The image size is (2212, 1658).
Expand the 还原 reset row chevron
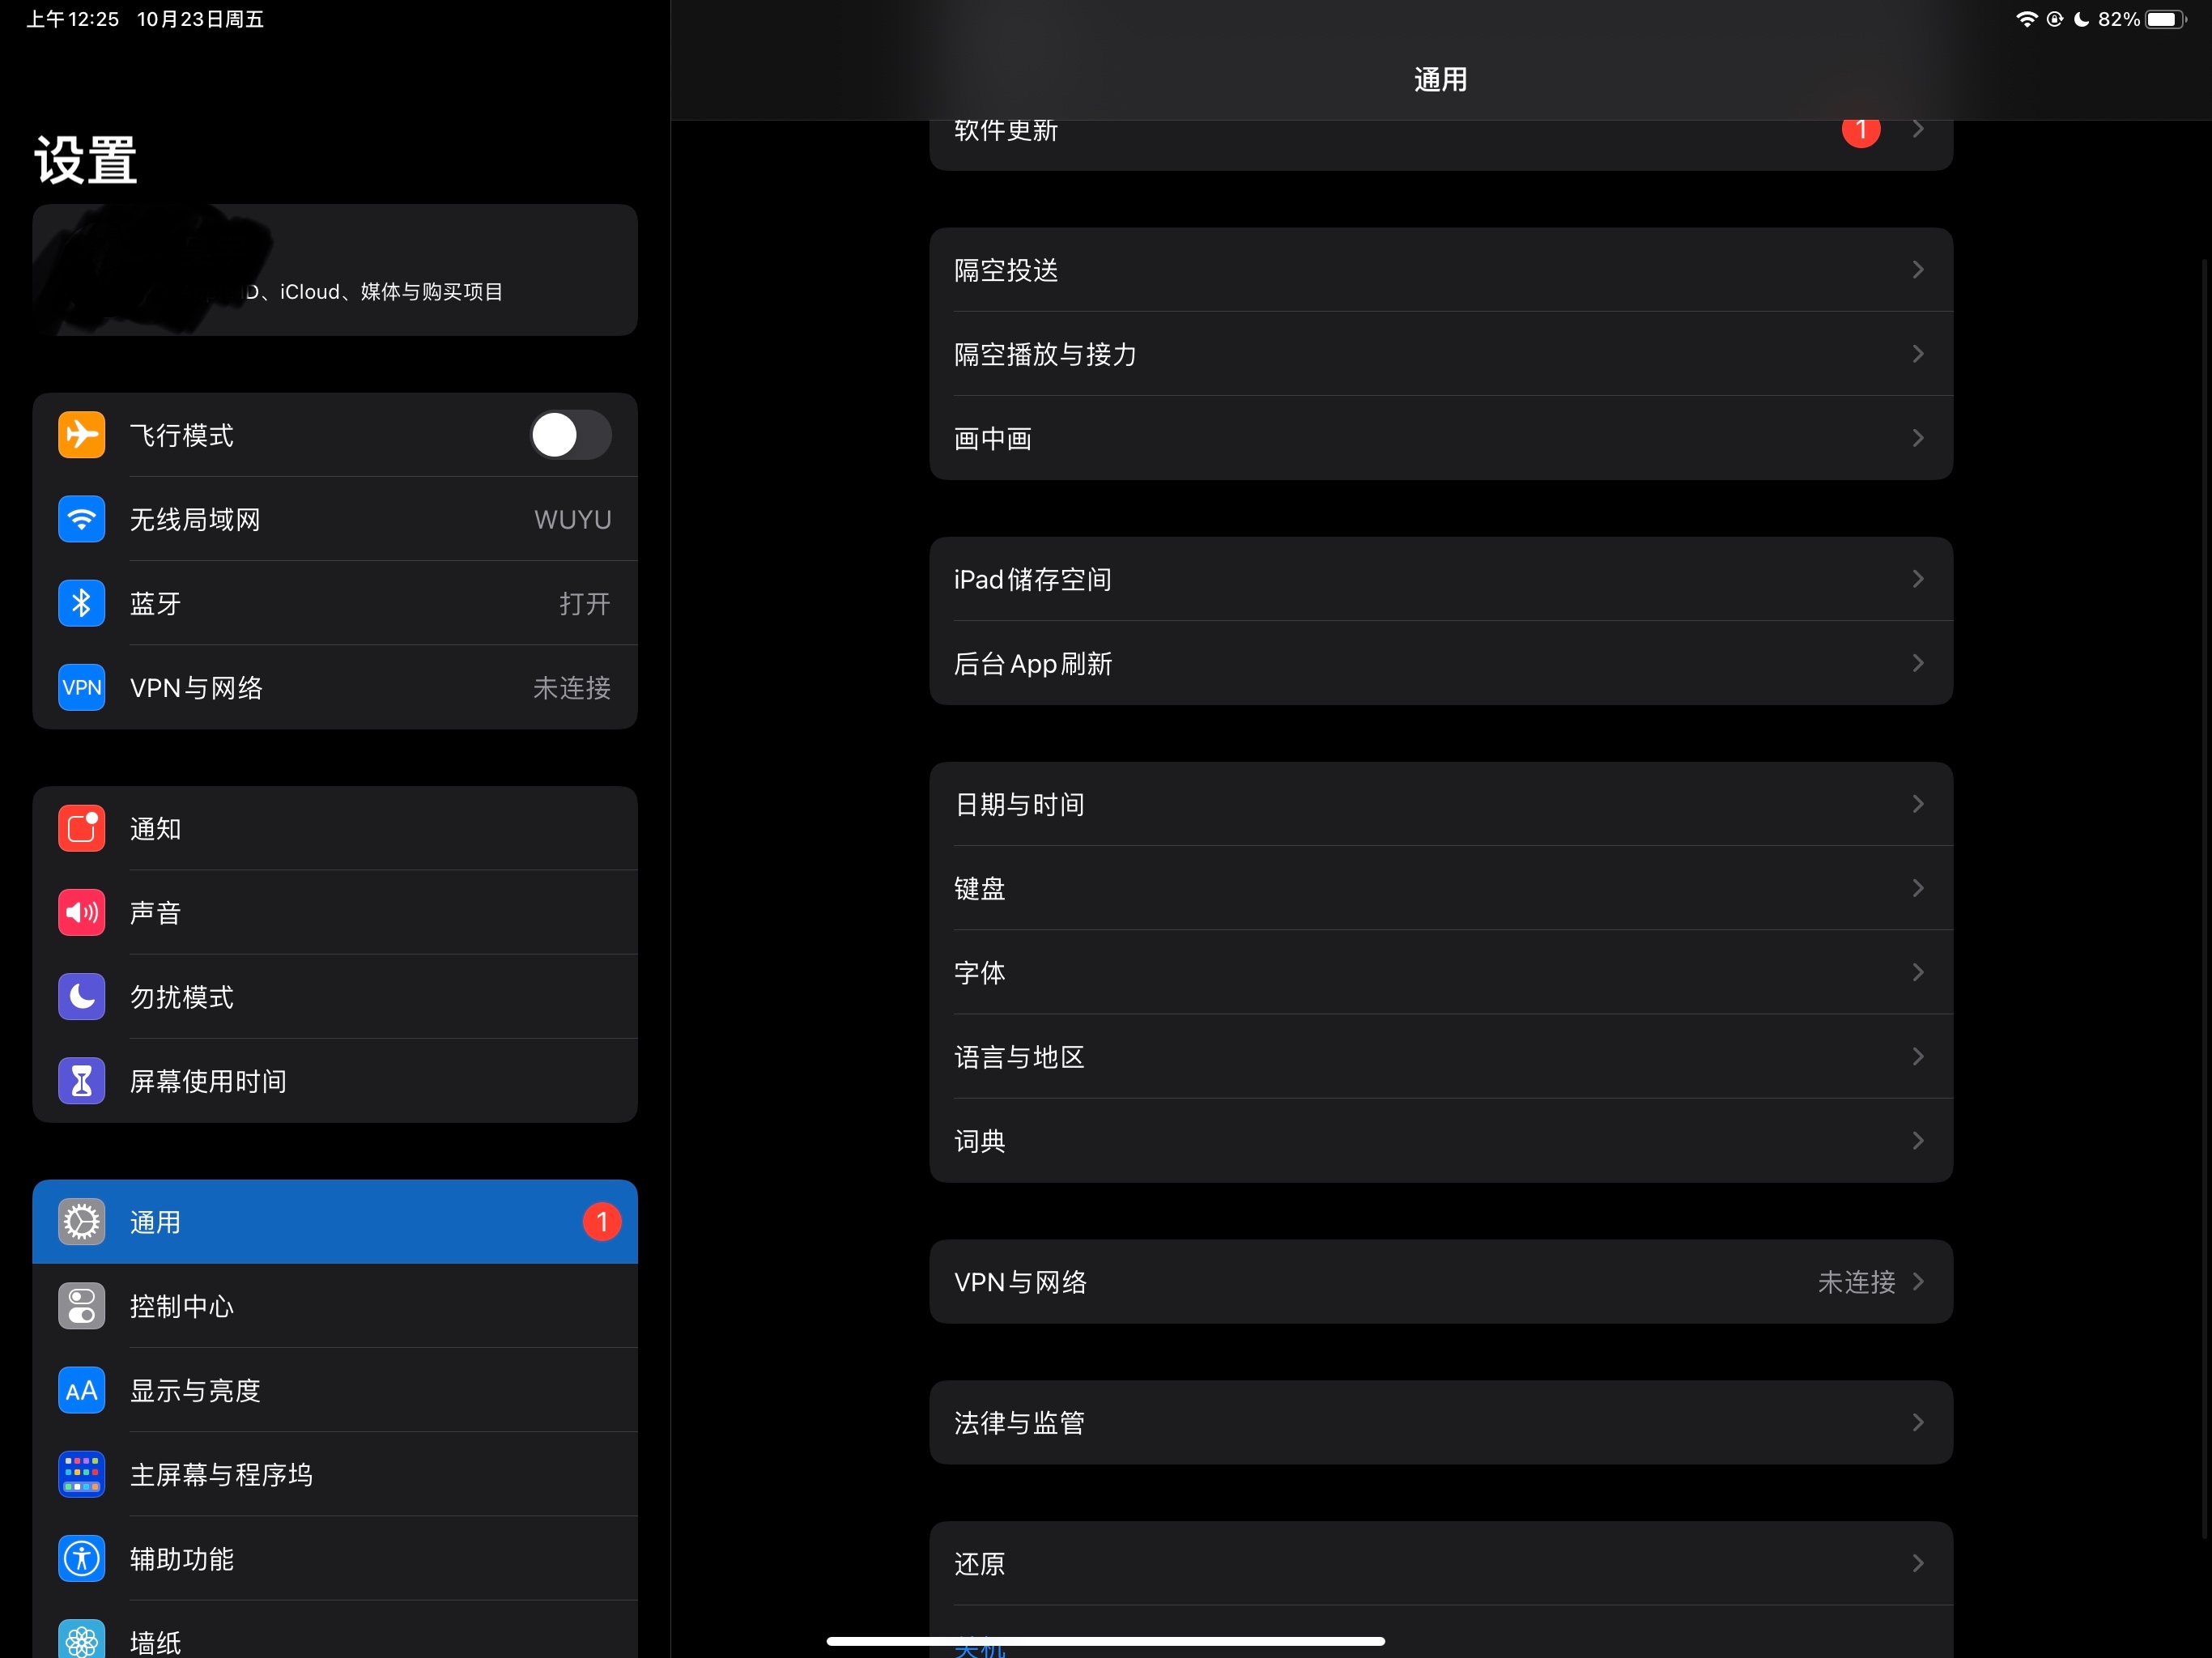click(1917, 1563)
